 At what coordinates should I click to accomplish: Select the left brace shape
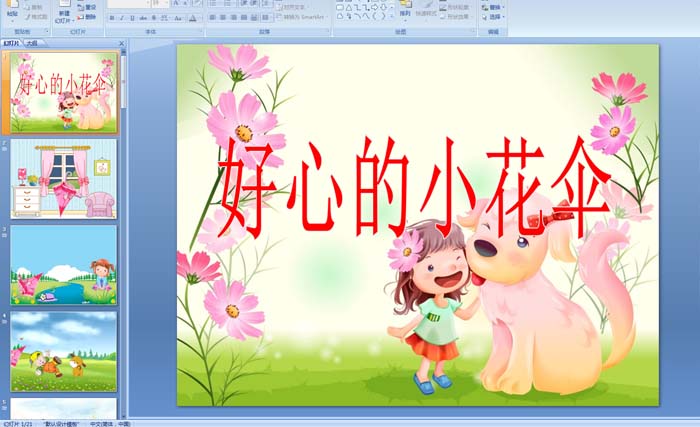tap(374, 16)
